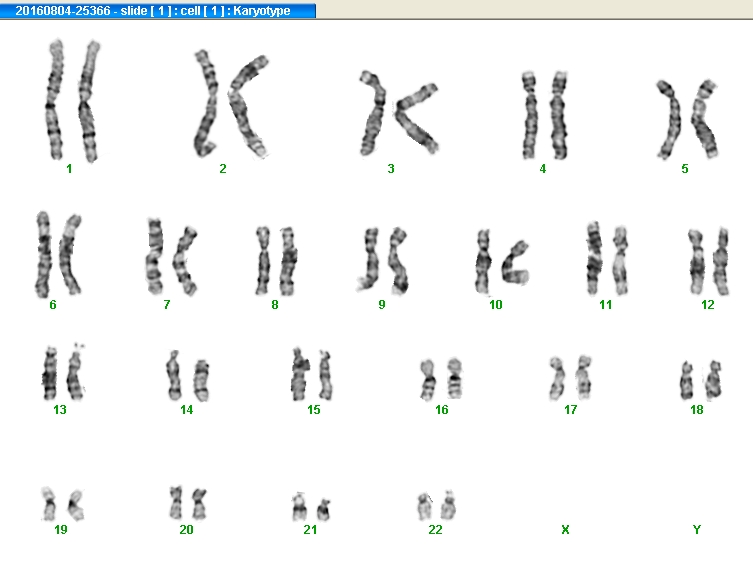The image size is (753, 586).
Task: Select the chromosome 1 pair image
Action: 73,101
